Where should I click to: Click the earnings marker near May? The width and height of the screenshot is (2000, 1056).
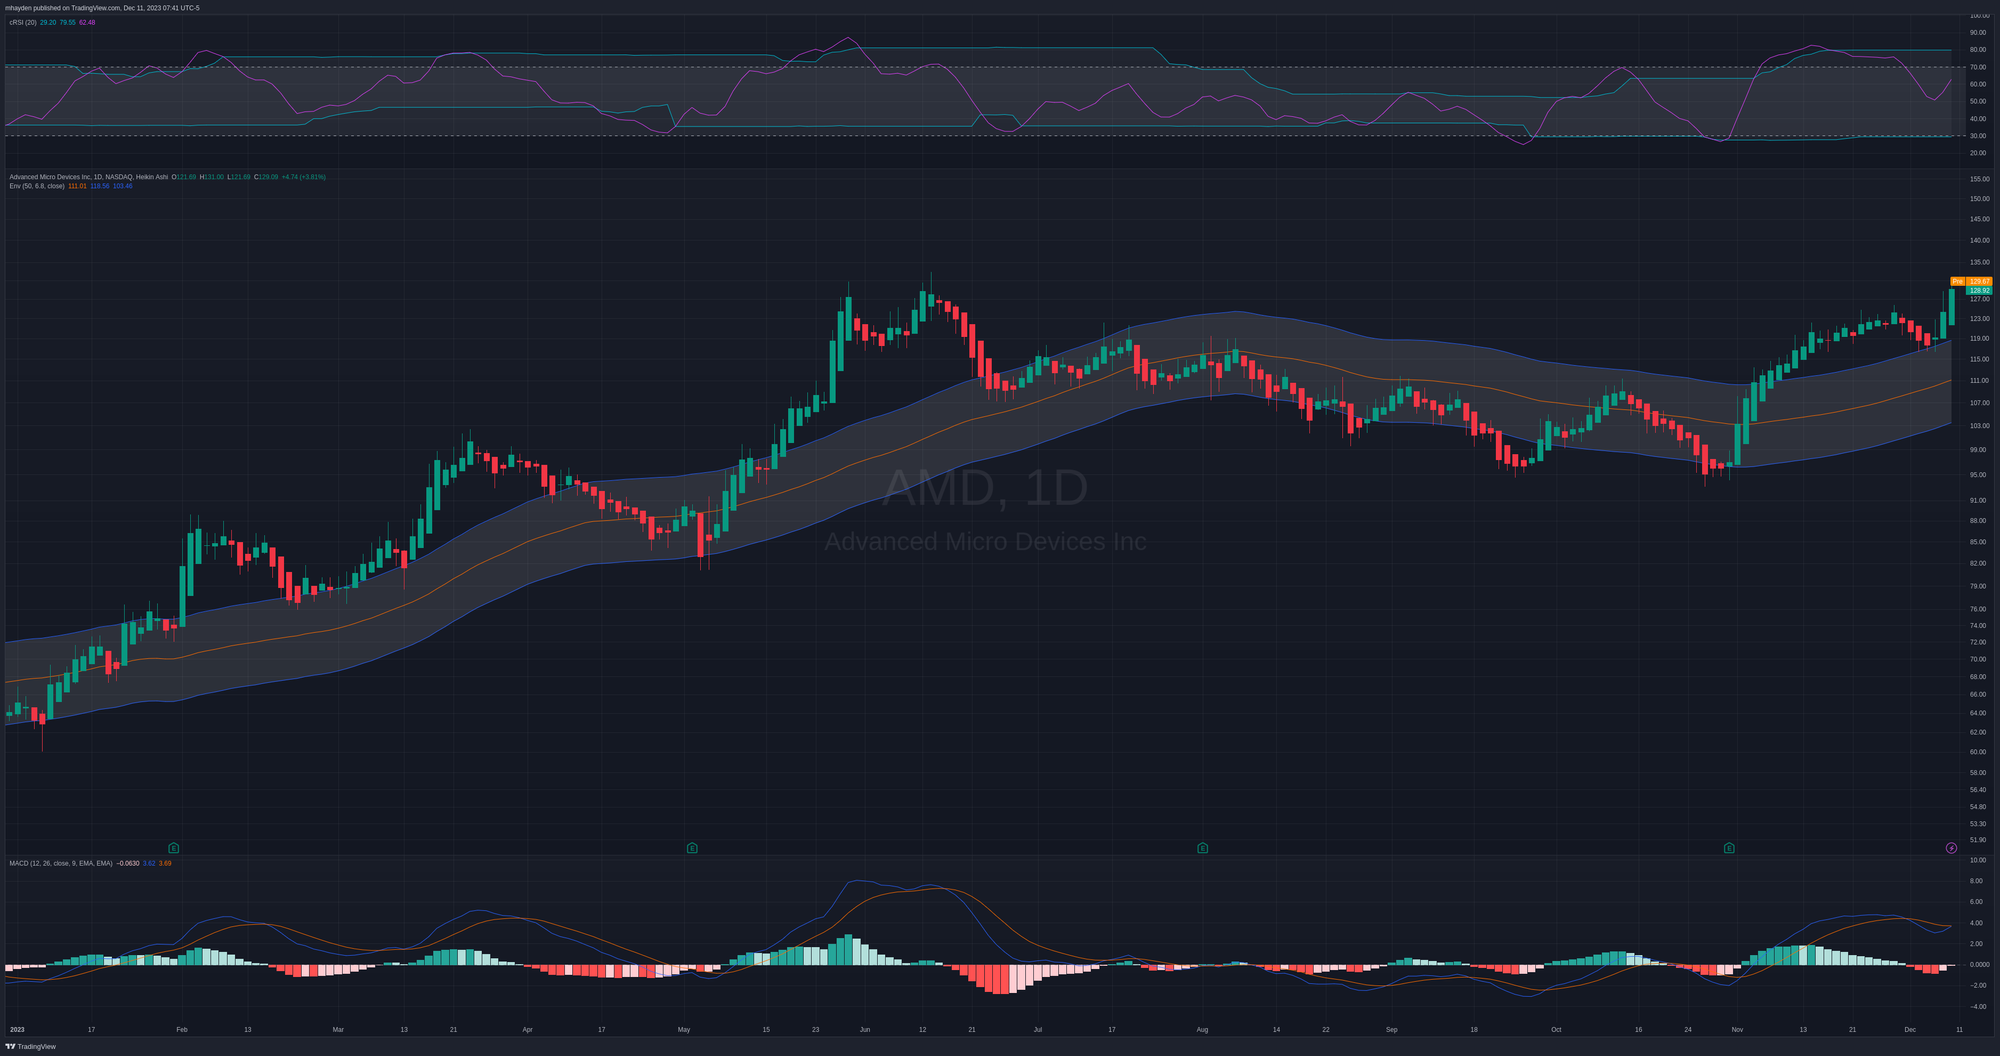(692, 848)
